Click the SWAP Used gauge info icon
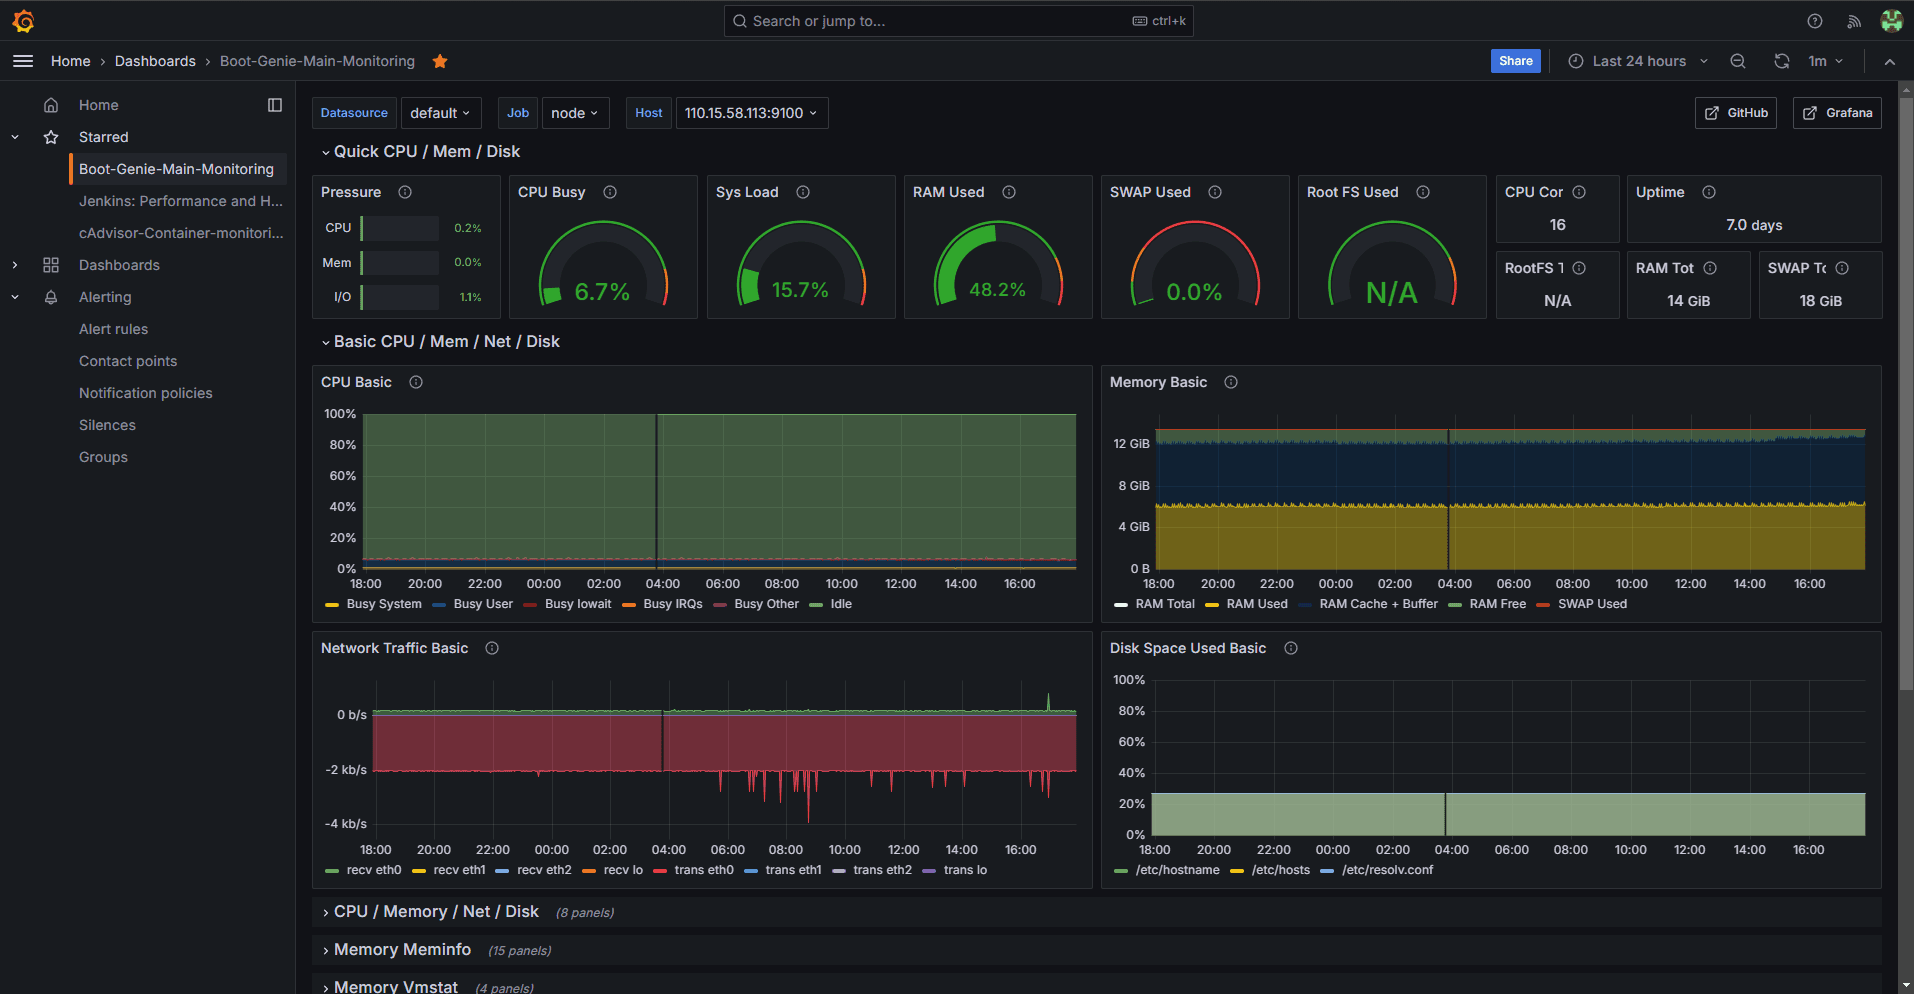 (1215, 192)
